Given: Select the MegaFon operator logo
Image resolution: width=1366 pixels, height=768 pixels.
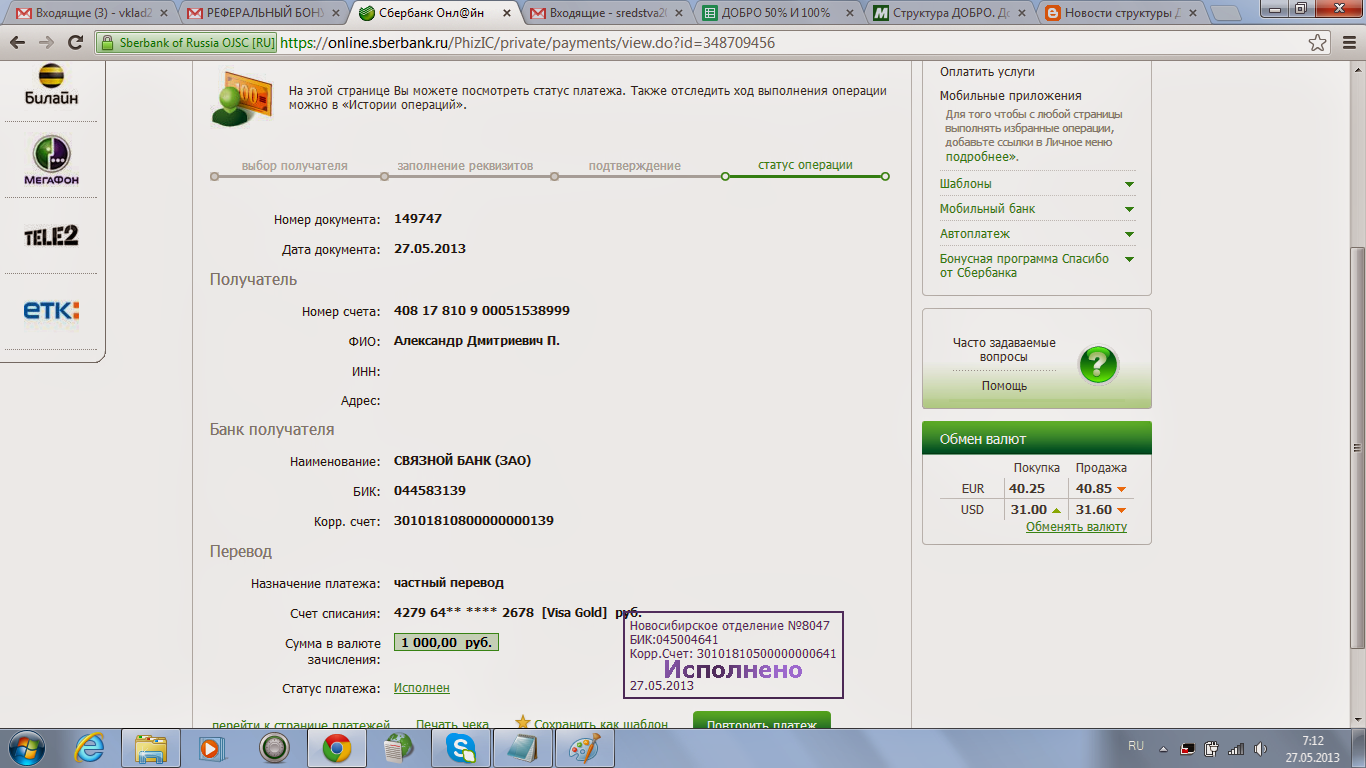Looking at the screenshot, I should click(x=51, y=160).
